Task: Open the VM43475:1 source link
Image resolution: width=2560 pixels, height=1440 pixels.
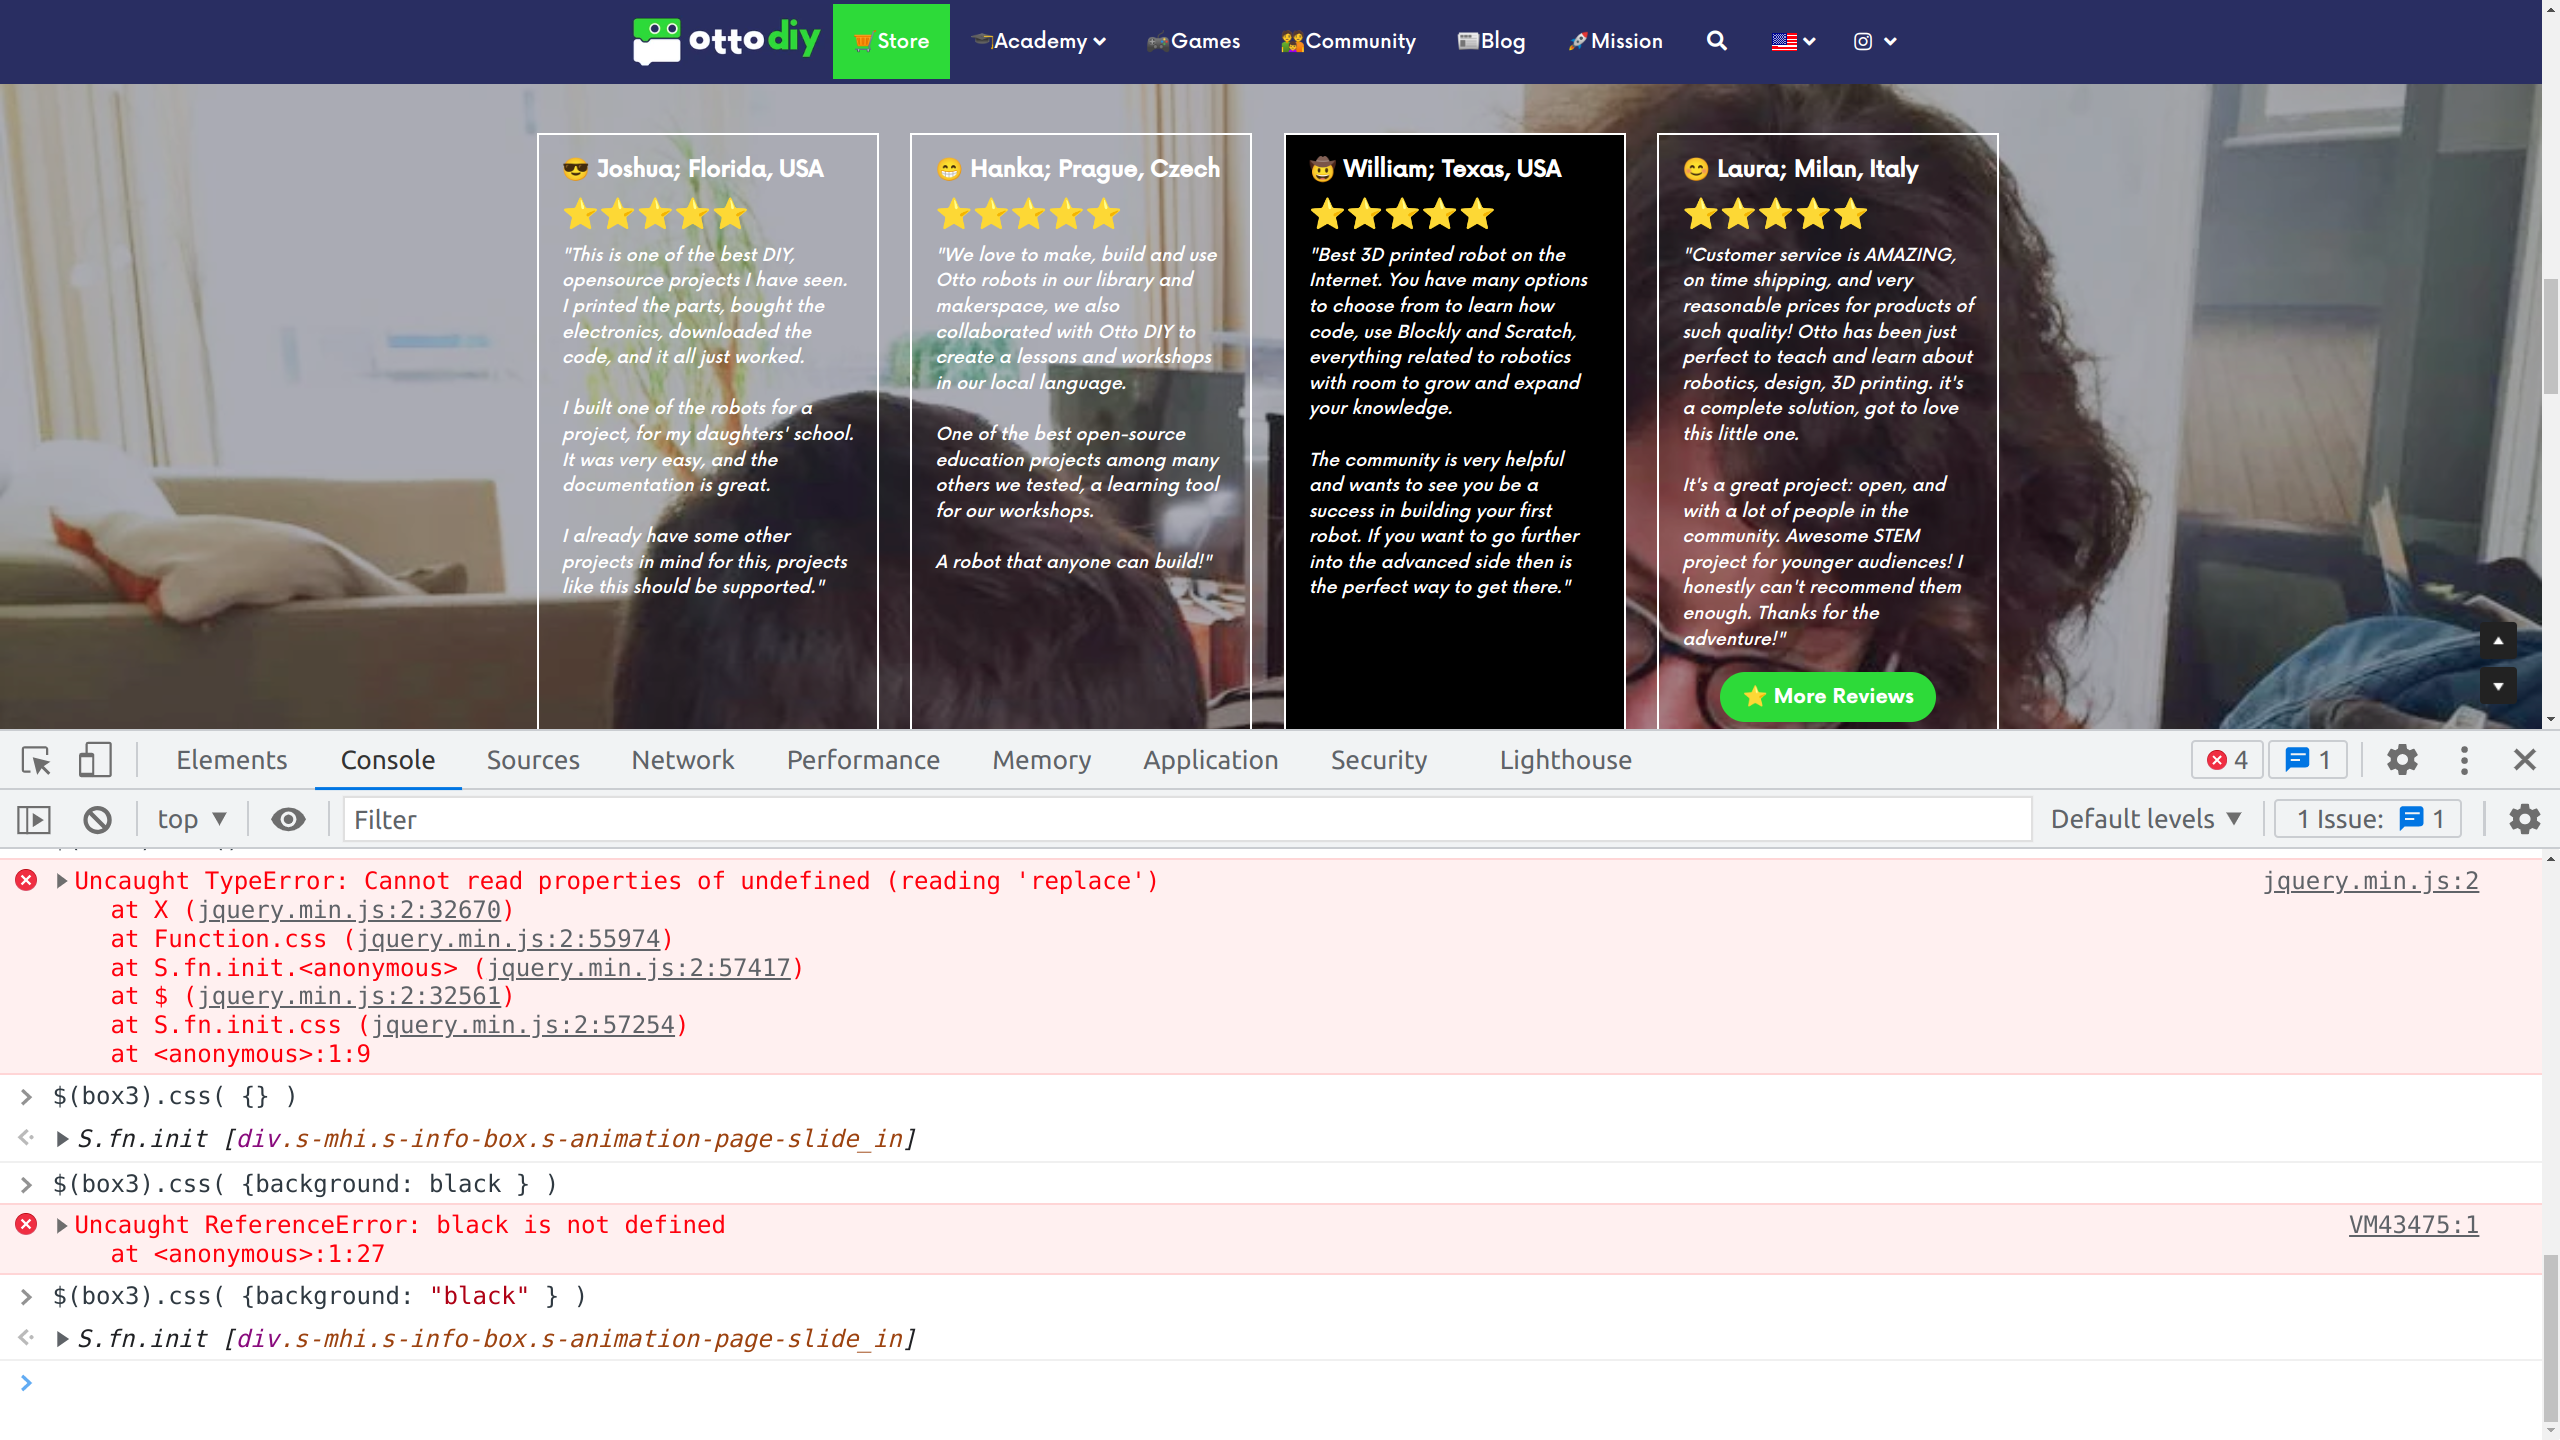Action: (2413, 1225)
